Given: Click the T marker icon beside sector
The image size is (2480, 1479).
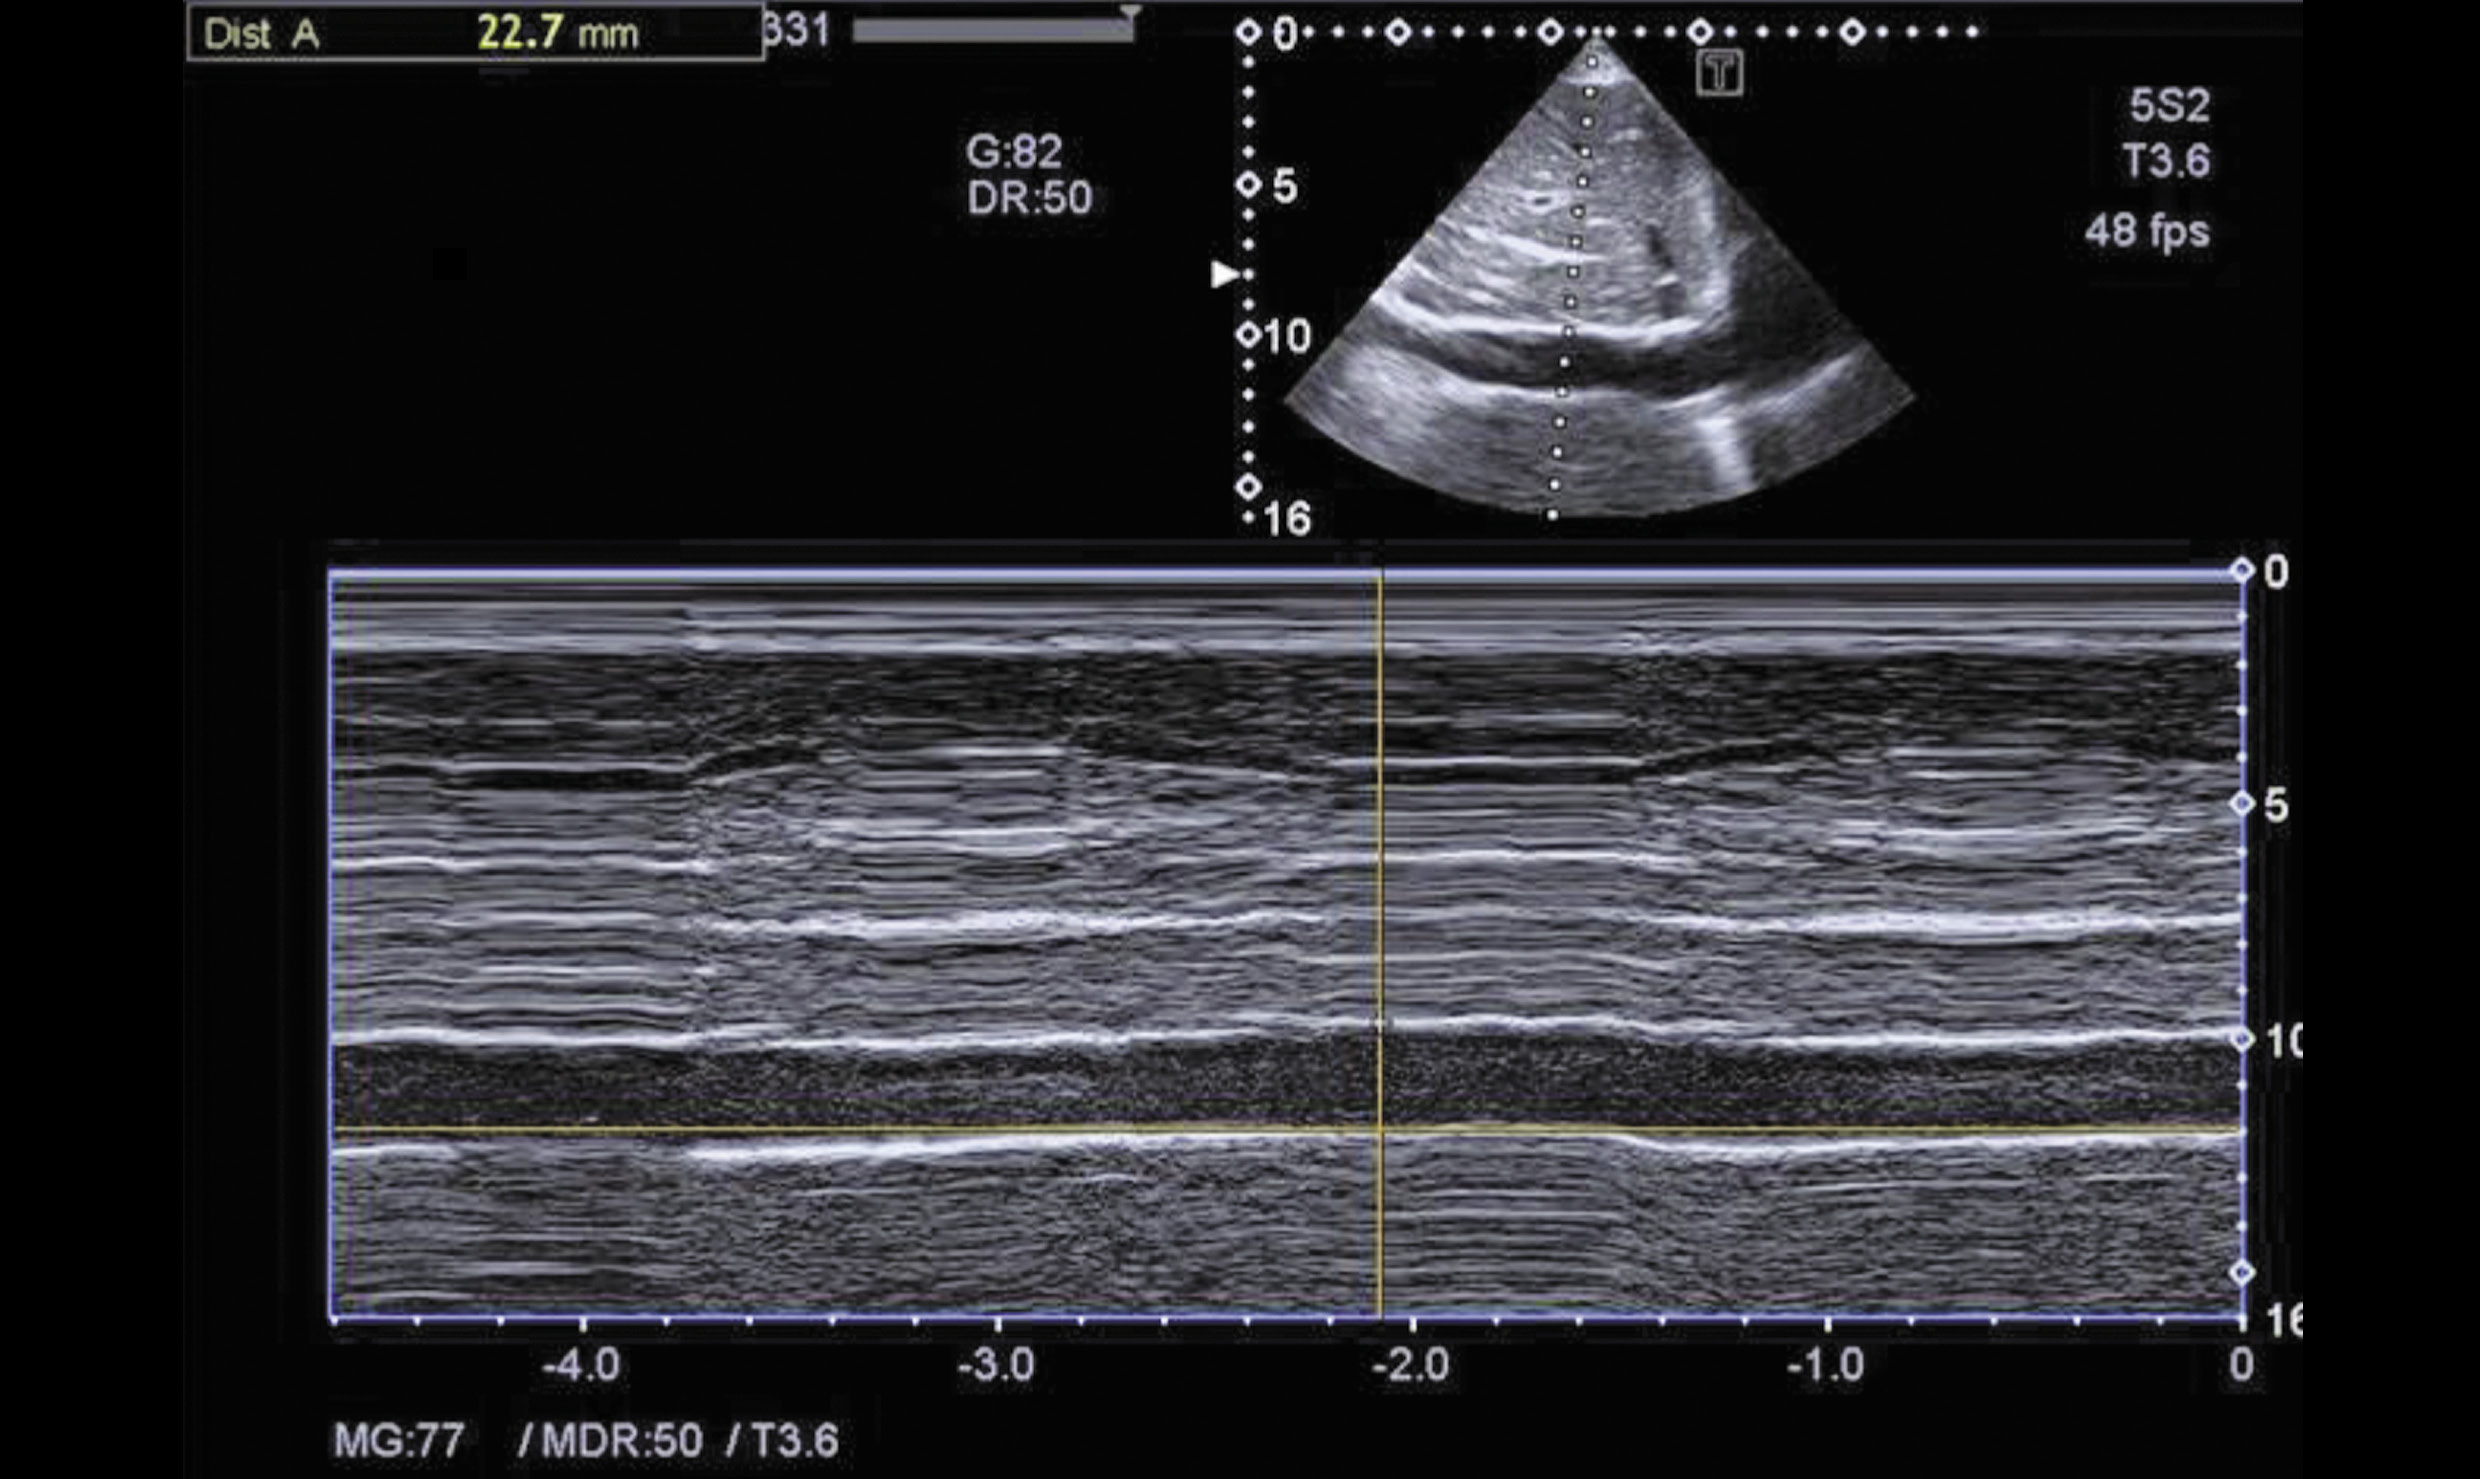Looking at the screenshot, I should click(x=1719, y=73).
